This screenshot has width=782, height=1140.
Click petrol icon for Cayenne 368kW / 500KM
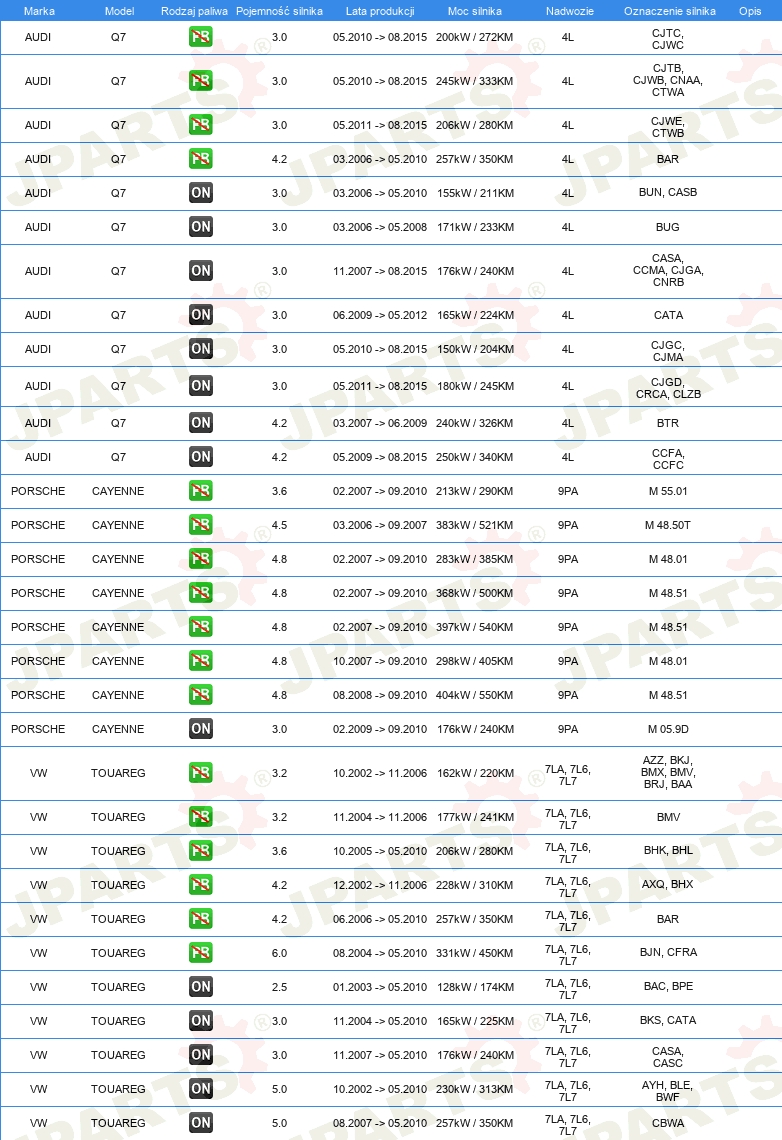pos(201,593)
